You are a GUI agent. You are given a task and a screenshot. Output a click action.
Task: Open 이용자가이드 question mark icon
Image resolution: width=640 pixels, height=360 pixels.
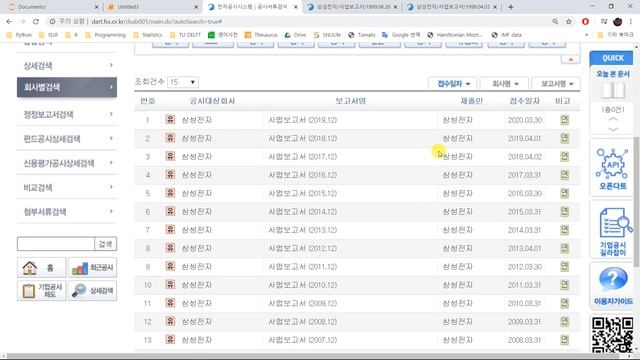pos(613,285)
